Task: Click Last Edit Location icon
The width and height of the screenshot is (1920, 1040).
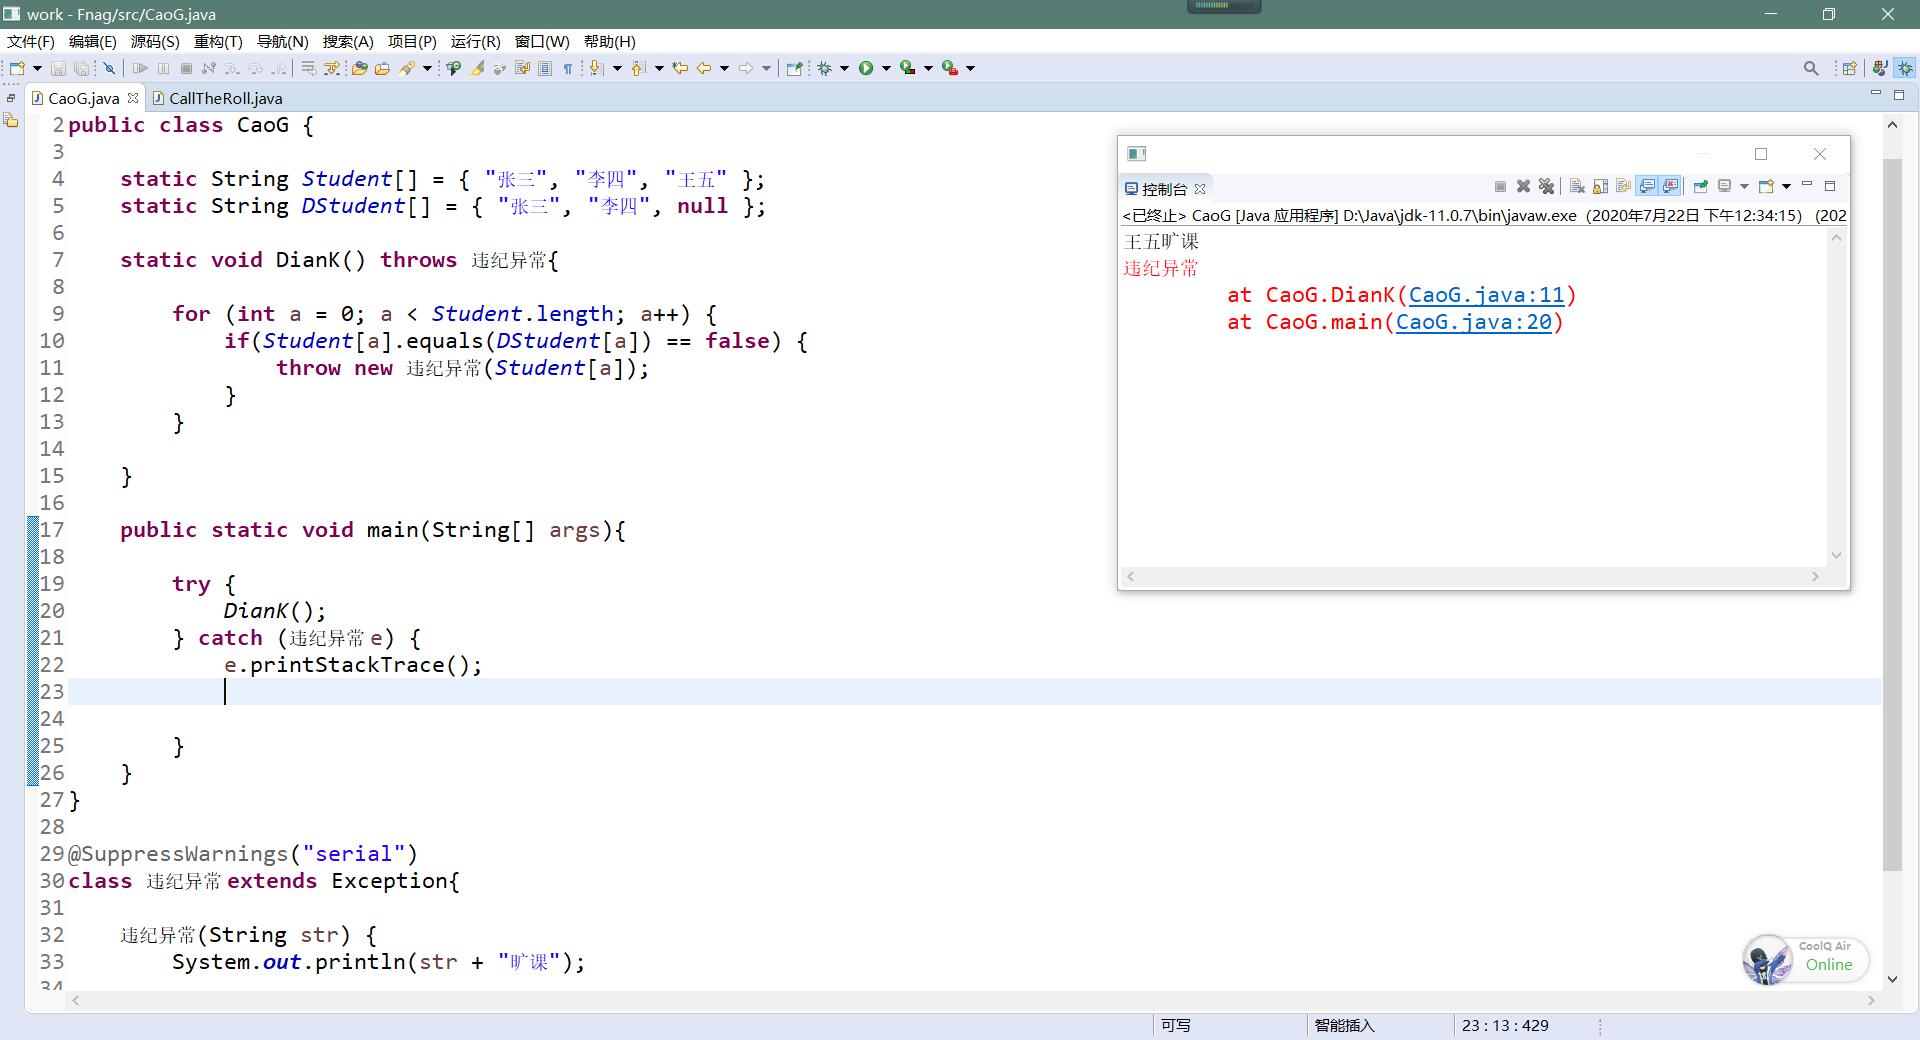Action: pyautogui.click(x=679, y=68)
